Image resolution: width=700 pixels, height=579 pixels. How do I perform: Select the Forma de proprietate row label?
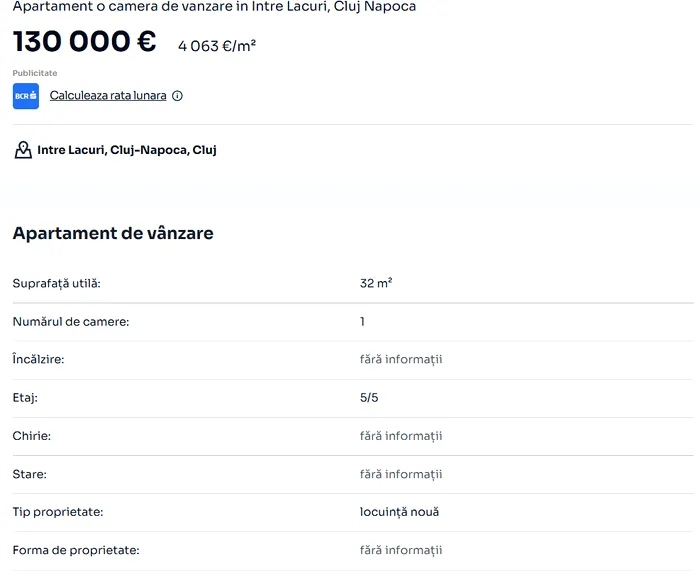click(76, 550)
